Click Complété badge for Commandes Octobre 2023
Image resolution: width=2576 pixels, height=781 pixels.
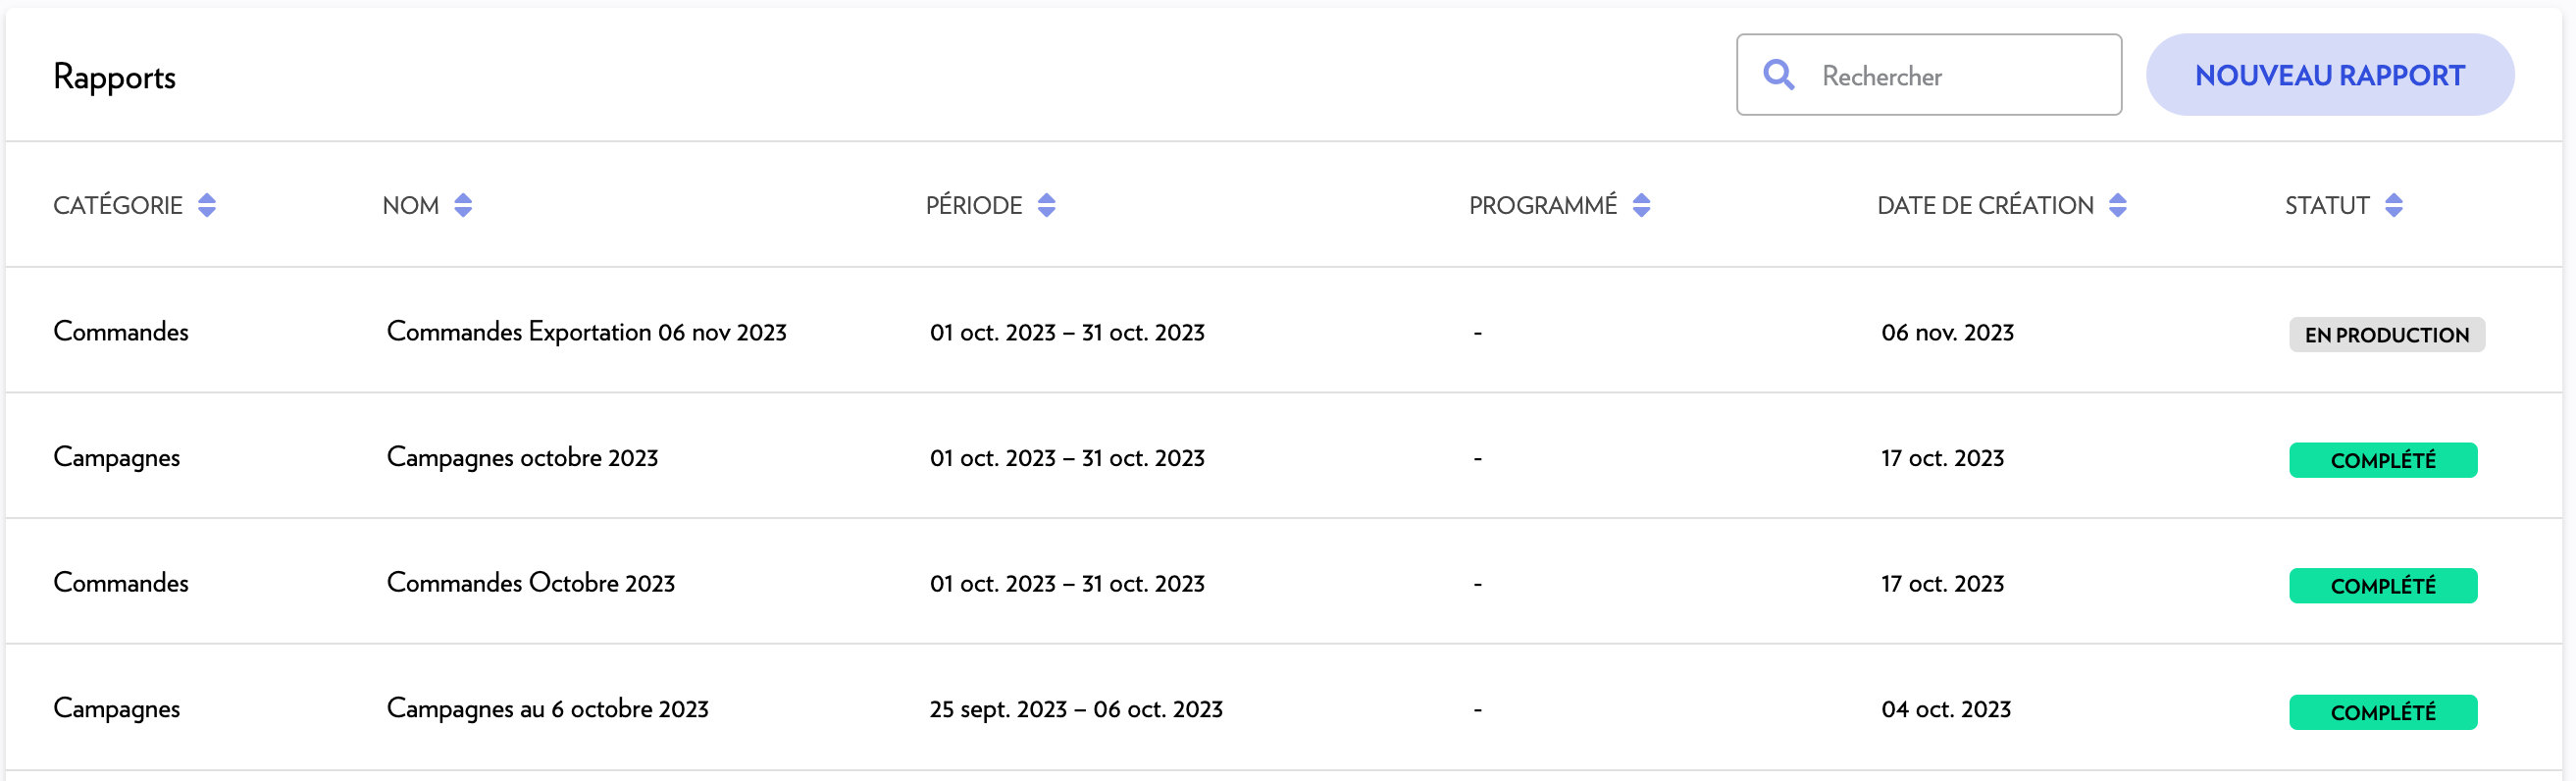pyautogui.click(x=2382, y=586)
